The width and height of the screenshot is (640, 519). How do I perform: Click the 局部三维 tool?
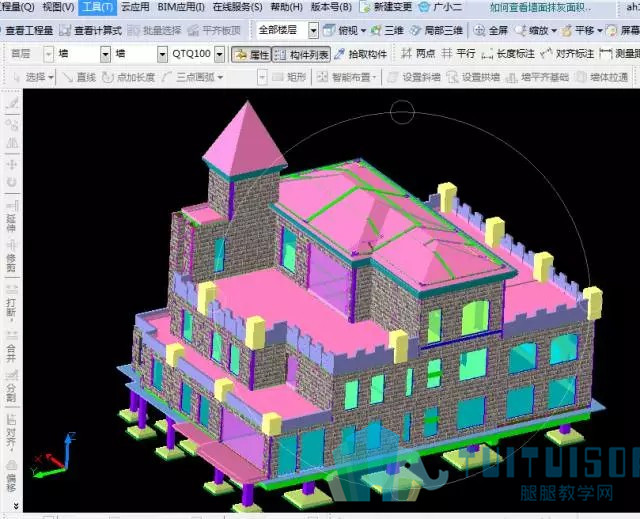click(x=436, y=30)
